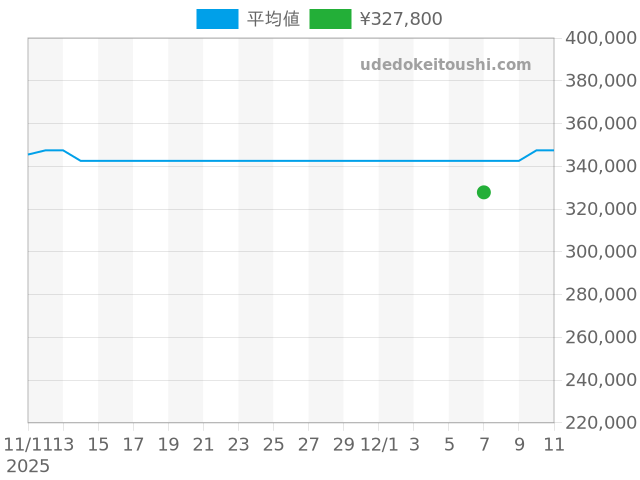The width and height of the screenshot is (640, 480).
Task: Click the green ¥327,800 legend swatch
Action: 330,19
